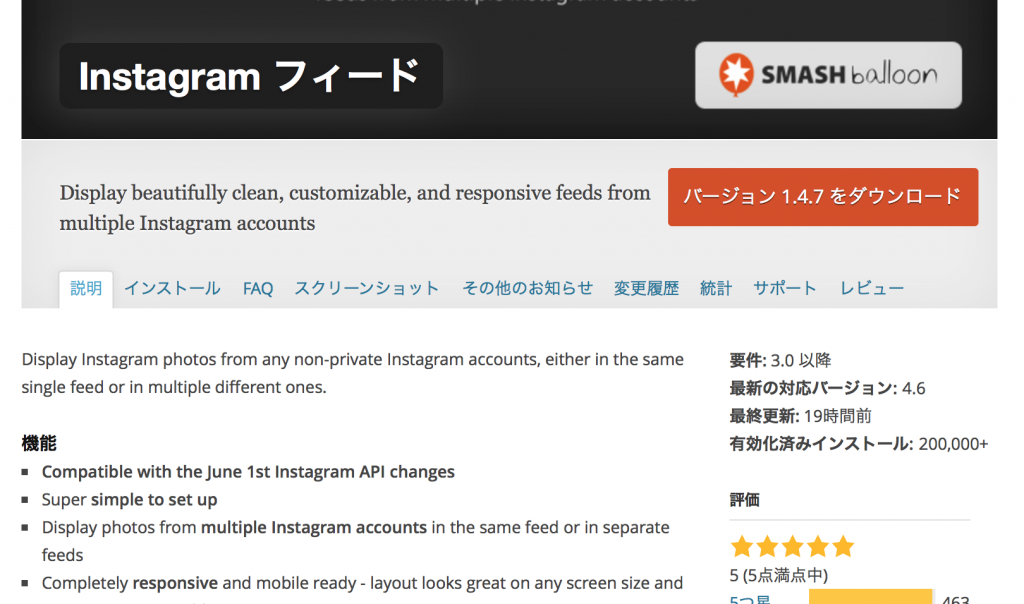The width and height of the screenshot is (1024, 604).
Task: Go to the その他のお知らせ tab
Action: [527, 288]
